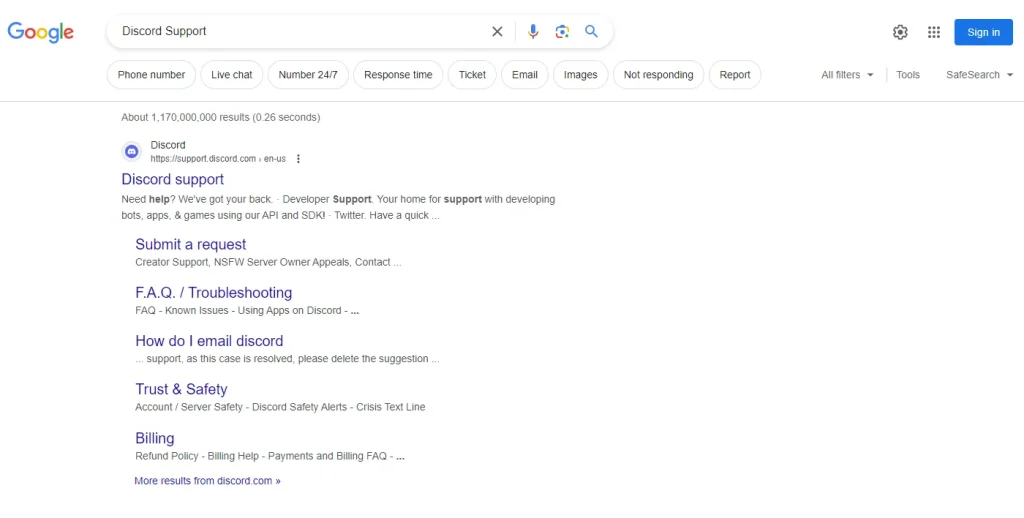Image resolution: width=1024 pixels, height=518 pixels.
Task: Select the Report filter chip
Action: pos(735,74)
